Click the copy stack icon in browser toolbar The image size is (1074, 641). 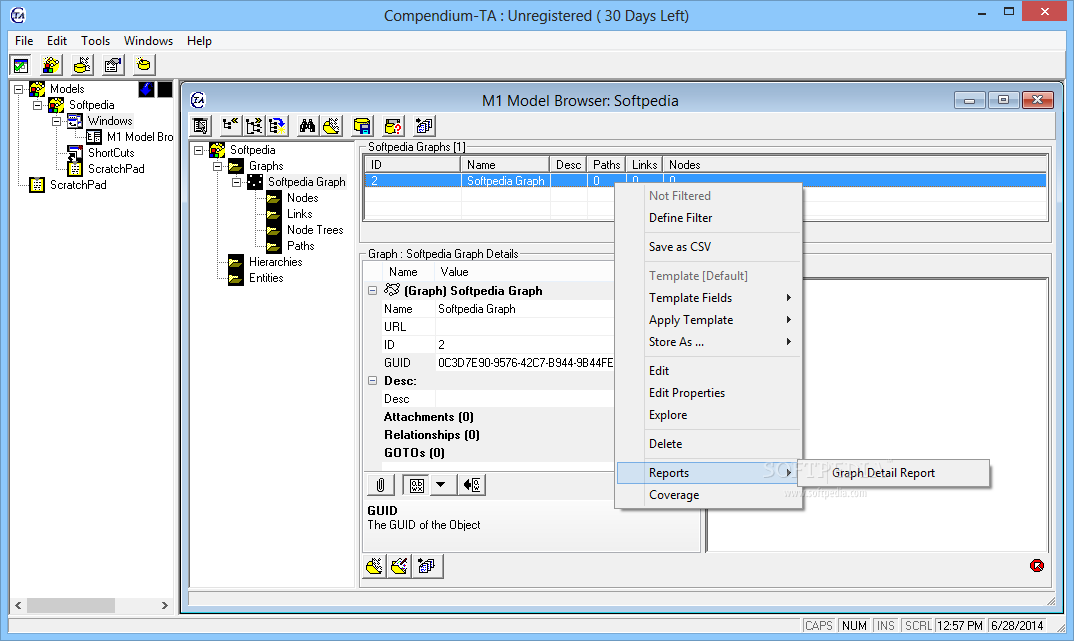coord(425,126)
